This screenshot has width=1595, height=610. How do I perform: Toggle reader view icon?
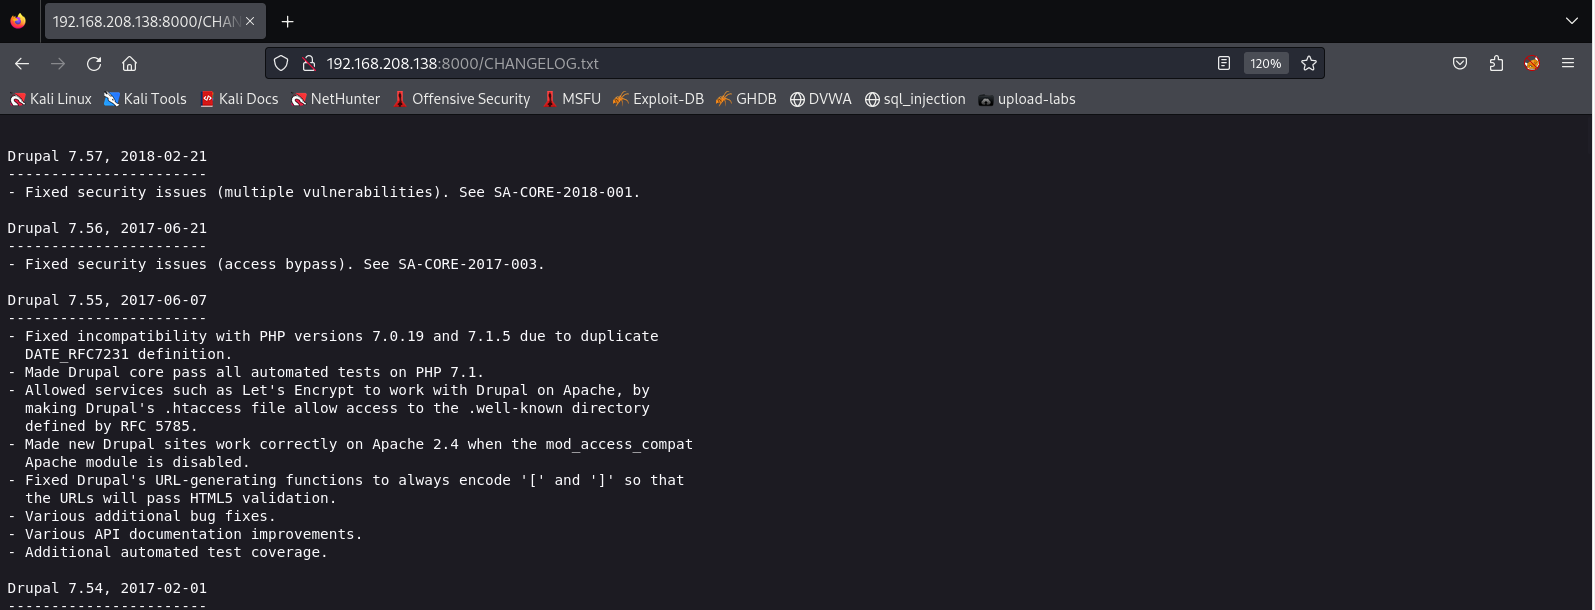point(1224,63)
